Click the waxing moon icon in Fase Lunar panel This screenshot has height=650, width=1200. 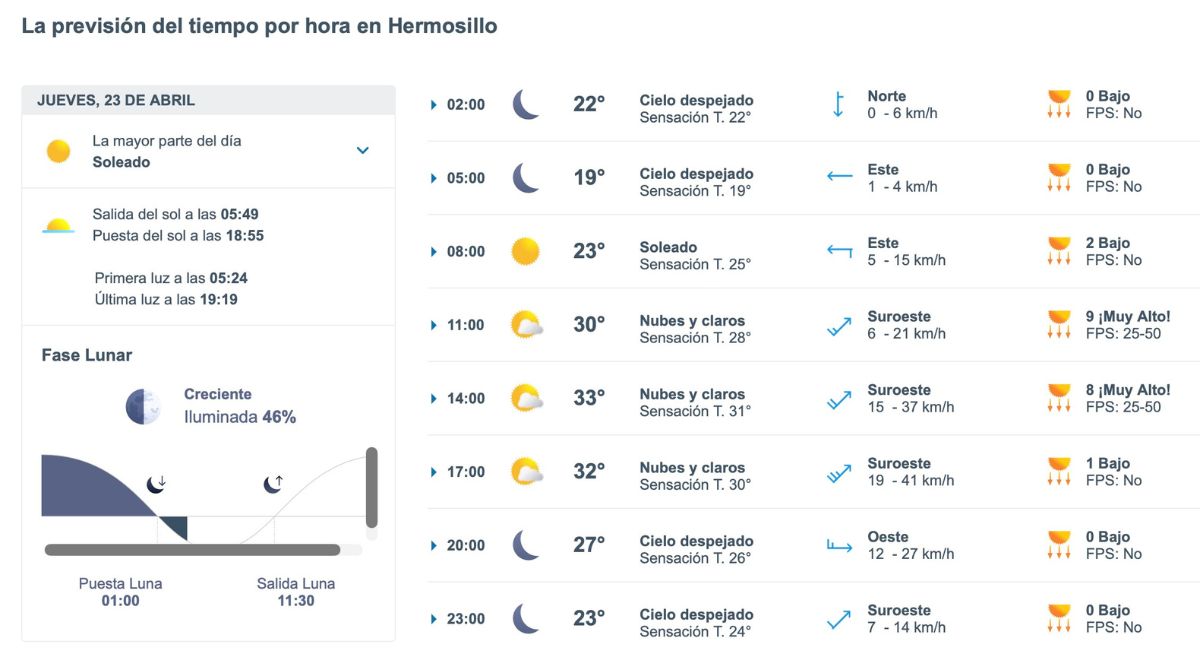pos(142,402)
